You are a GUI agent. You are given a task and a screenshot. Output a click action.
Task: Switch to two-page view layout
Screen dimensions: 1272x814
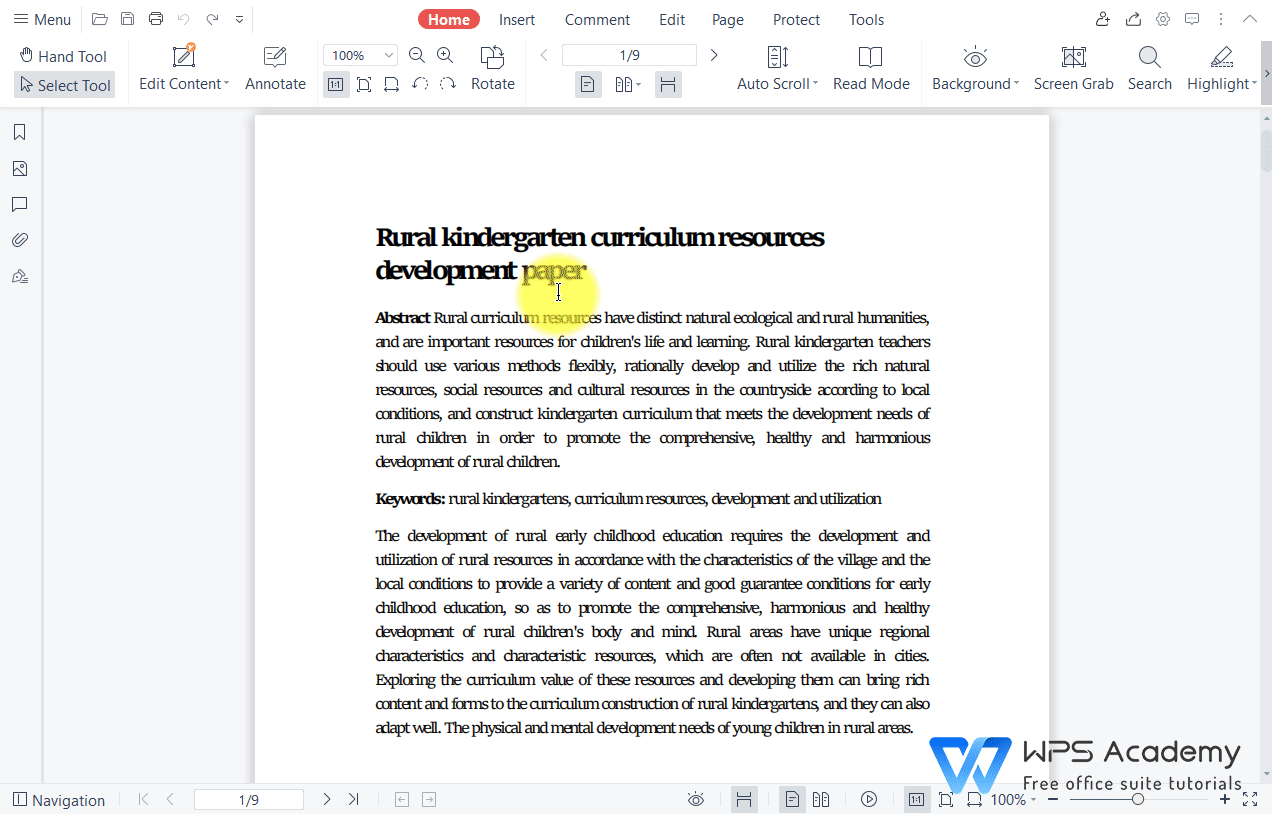[622, 84]
